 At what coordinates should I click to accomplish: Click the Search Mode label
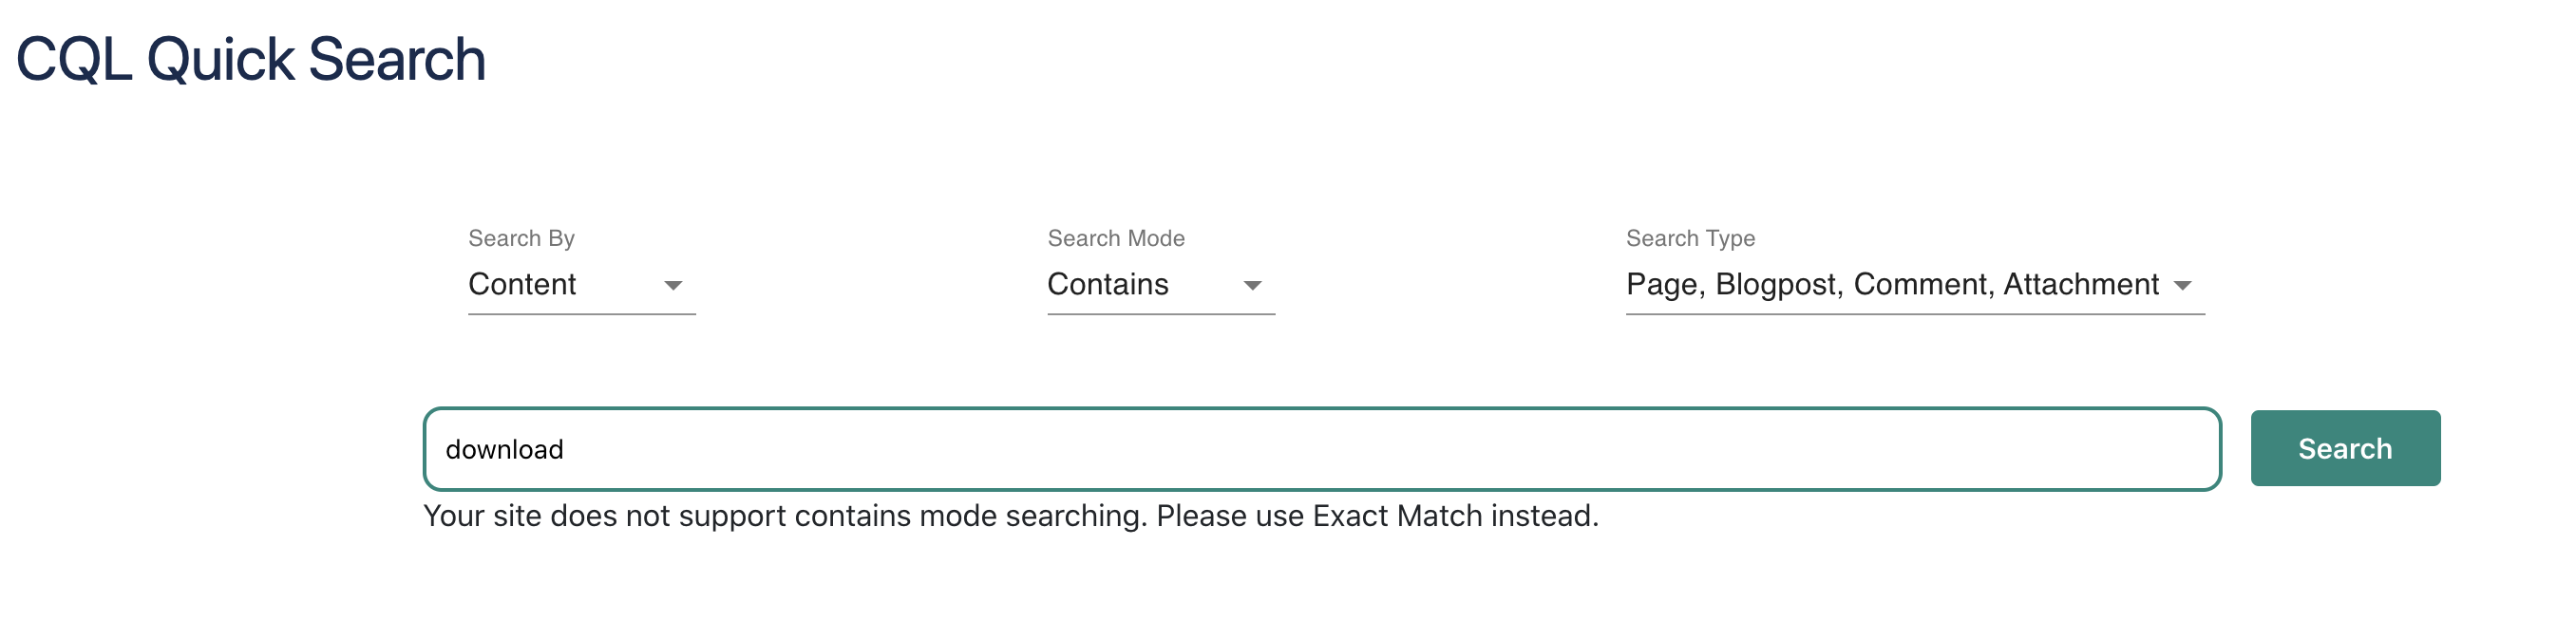1115,238
